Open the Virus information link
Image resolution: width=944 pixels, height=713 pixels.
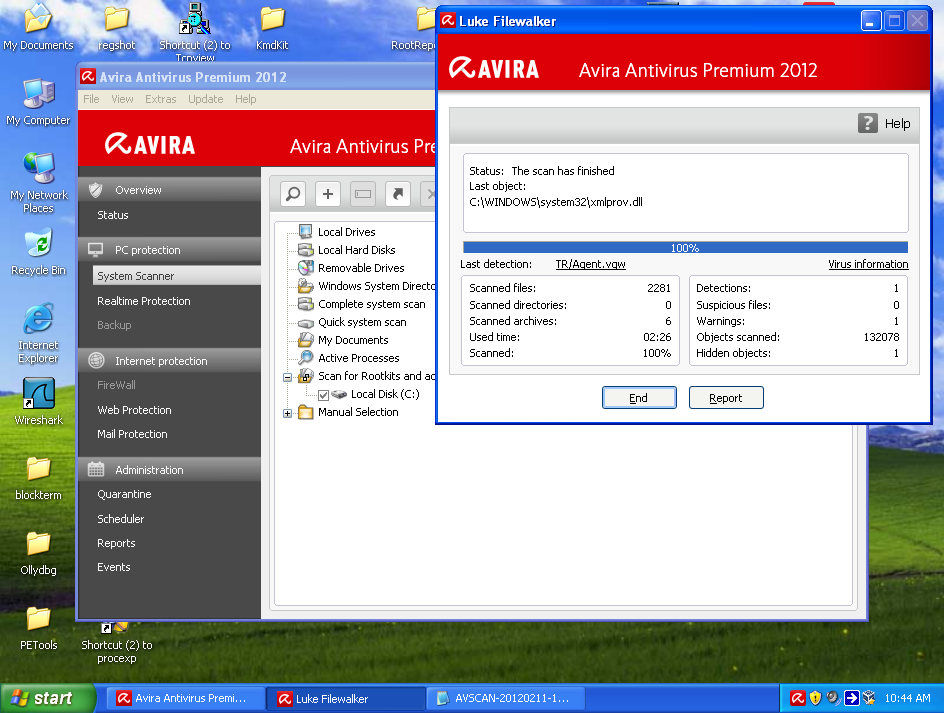(868, 264)
